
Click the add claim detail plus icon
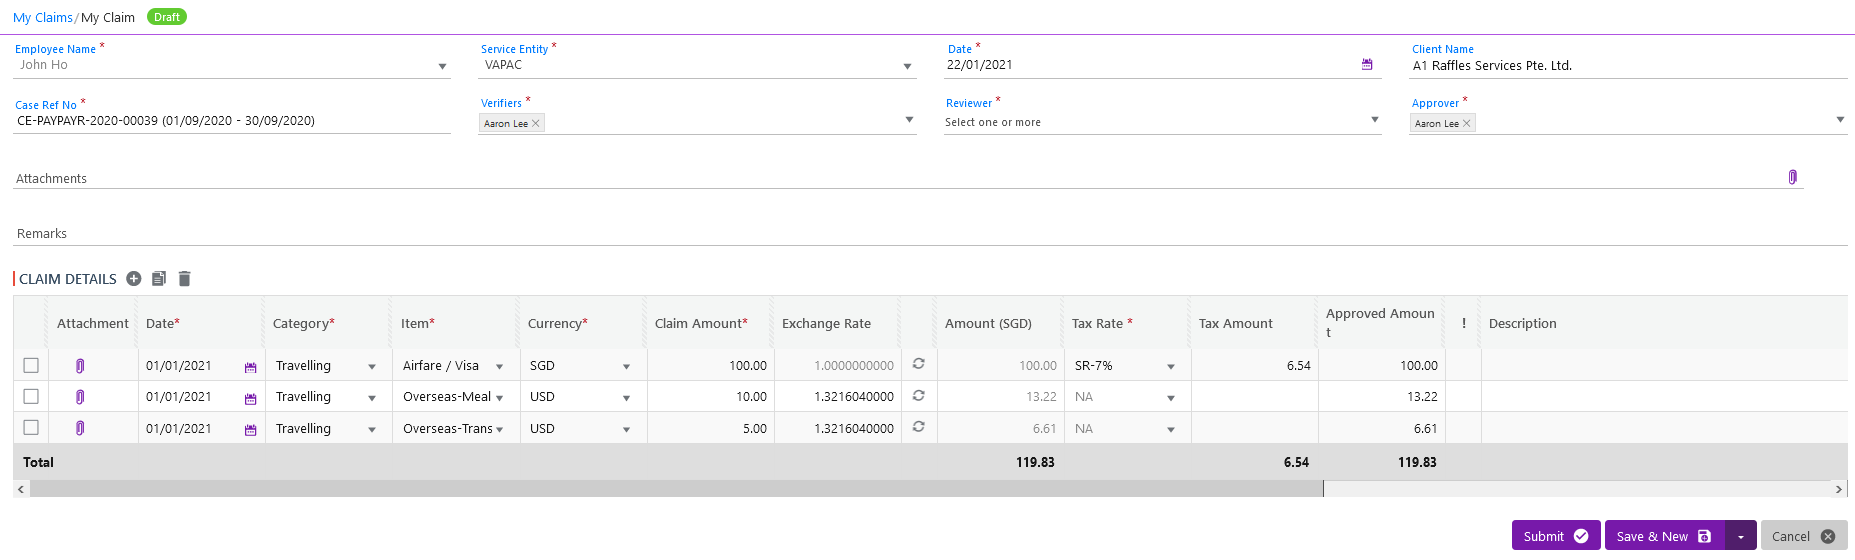[x=134, y=279]
